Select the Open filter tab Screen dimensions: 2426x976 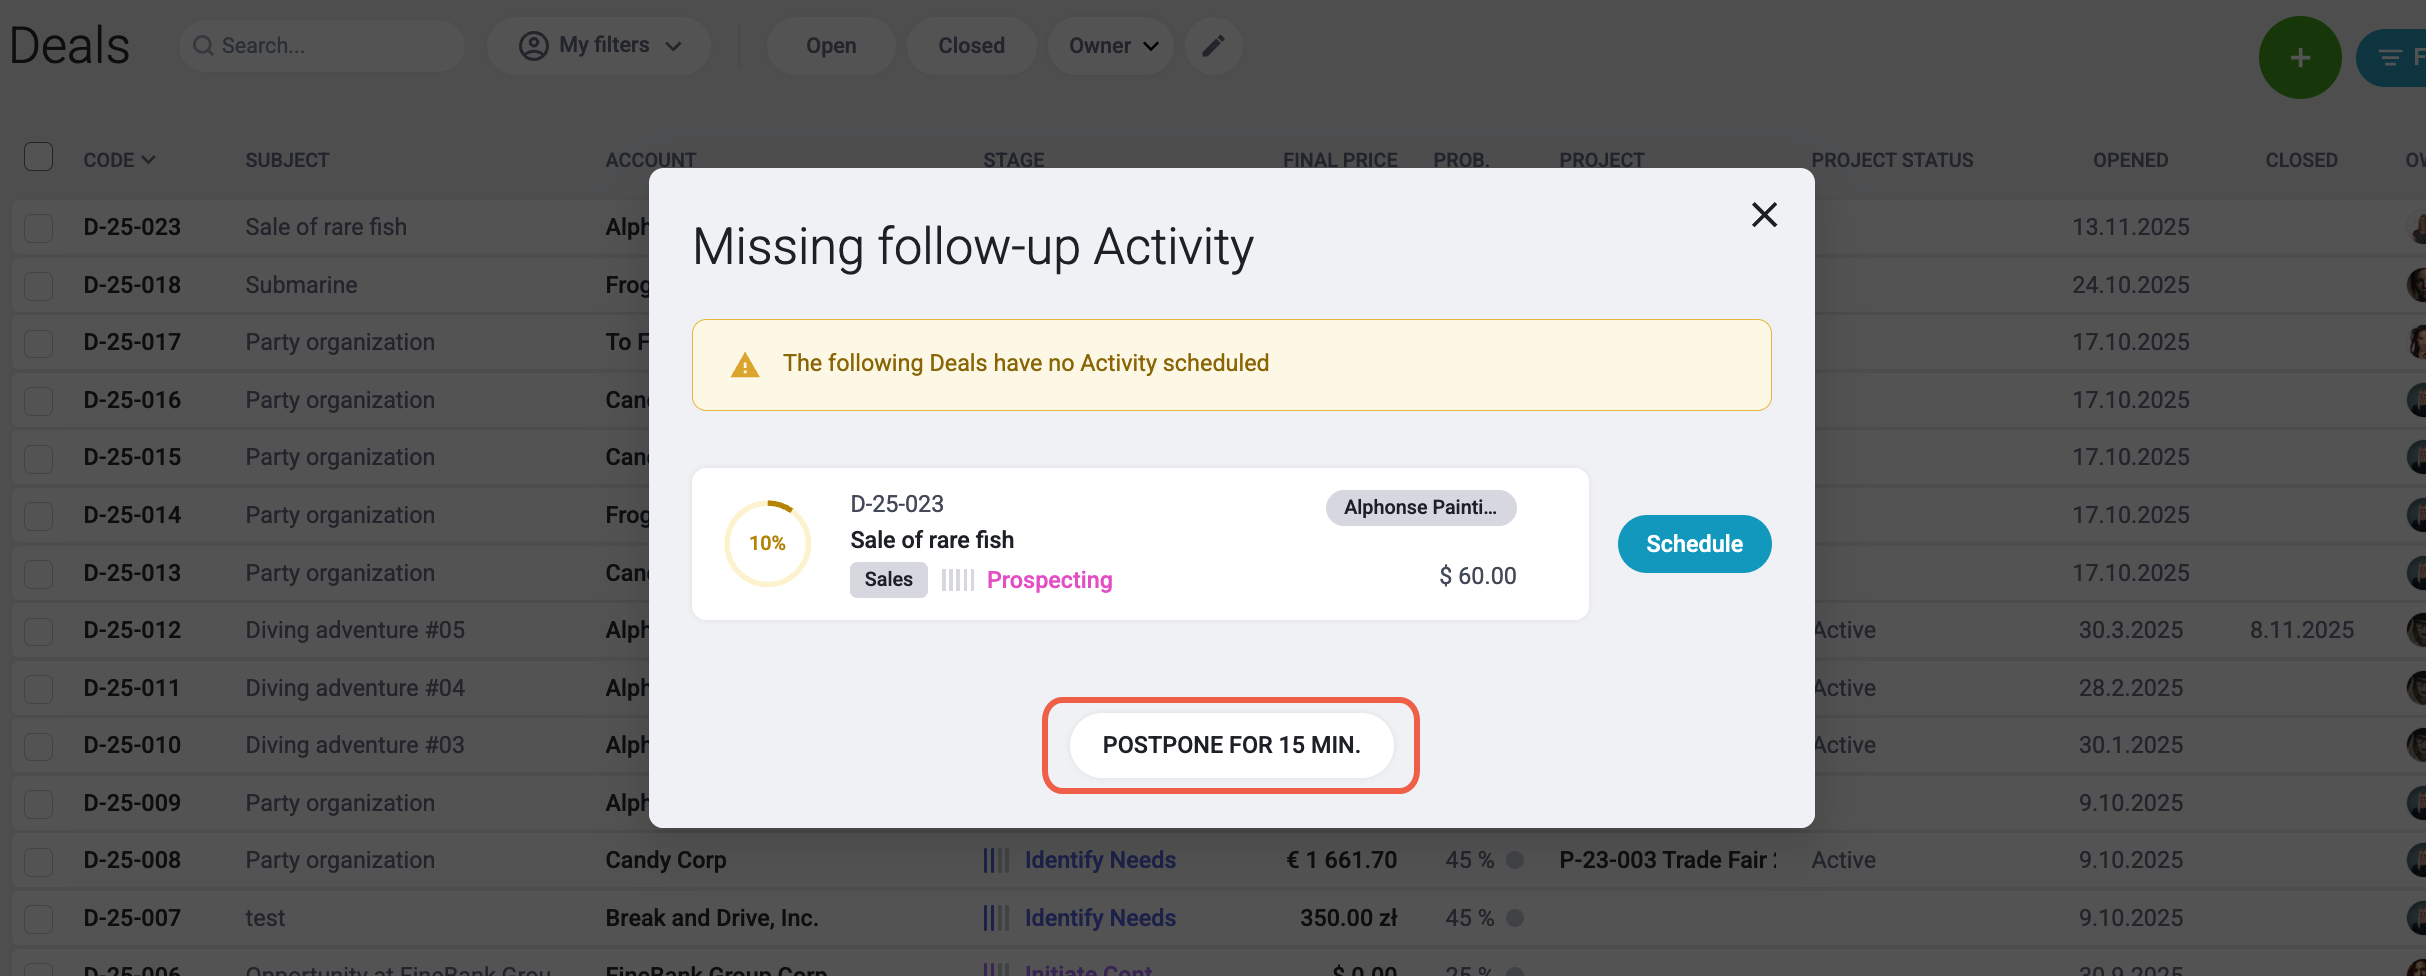(831, 46)
